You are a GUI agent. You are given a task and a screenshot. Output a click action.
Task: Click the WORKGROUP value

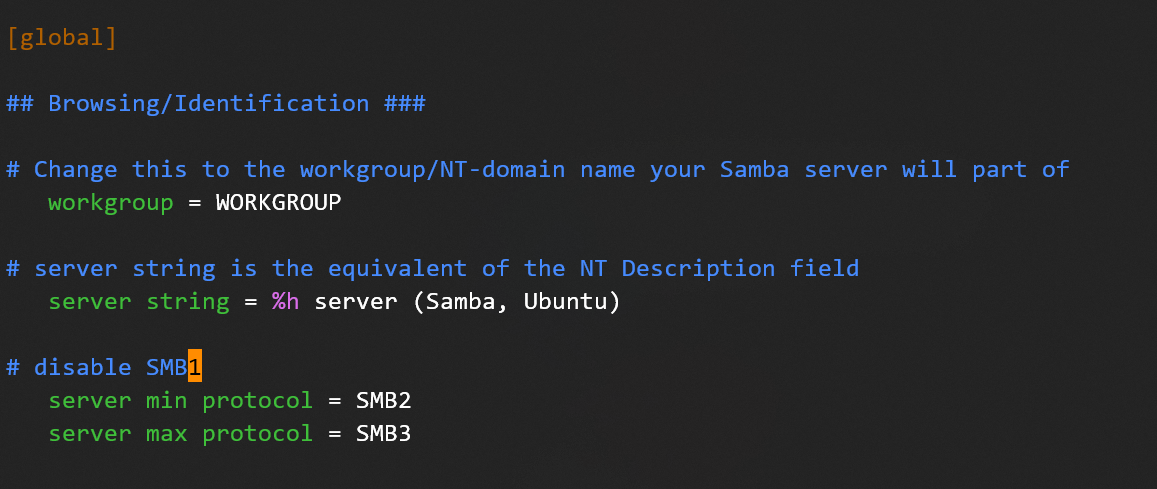[x=278, y=202]
